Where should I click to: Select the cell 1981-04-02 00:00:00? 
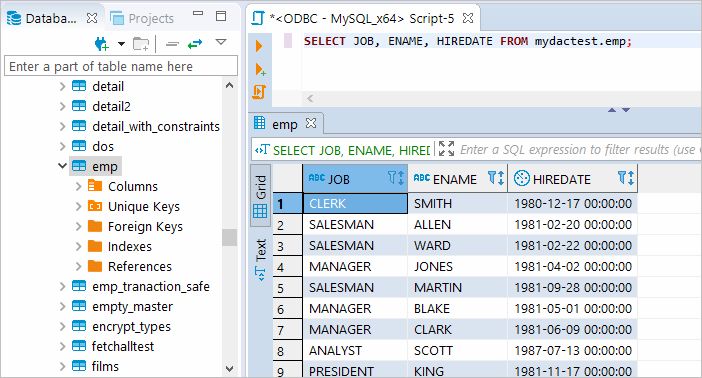(x=573, y=266)
